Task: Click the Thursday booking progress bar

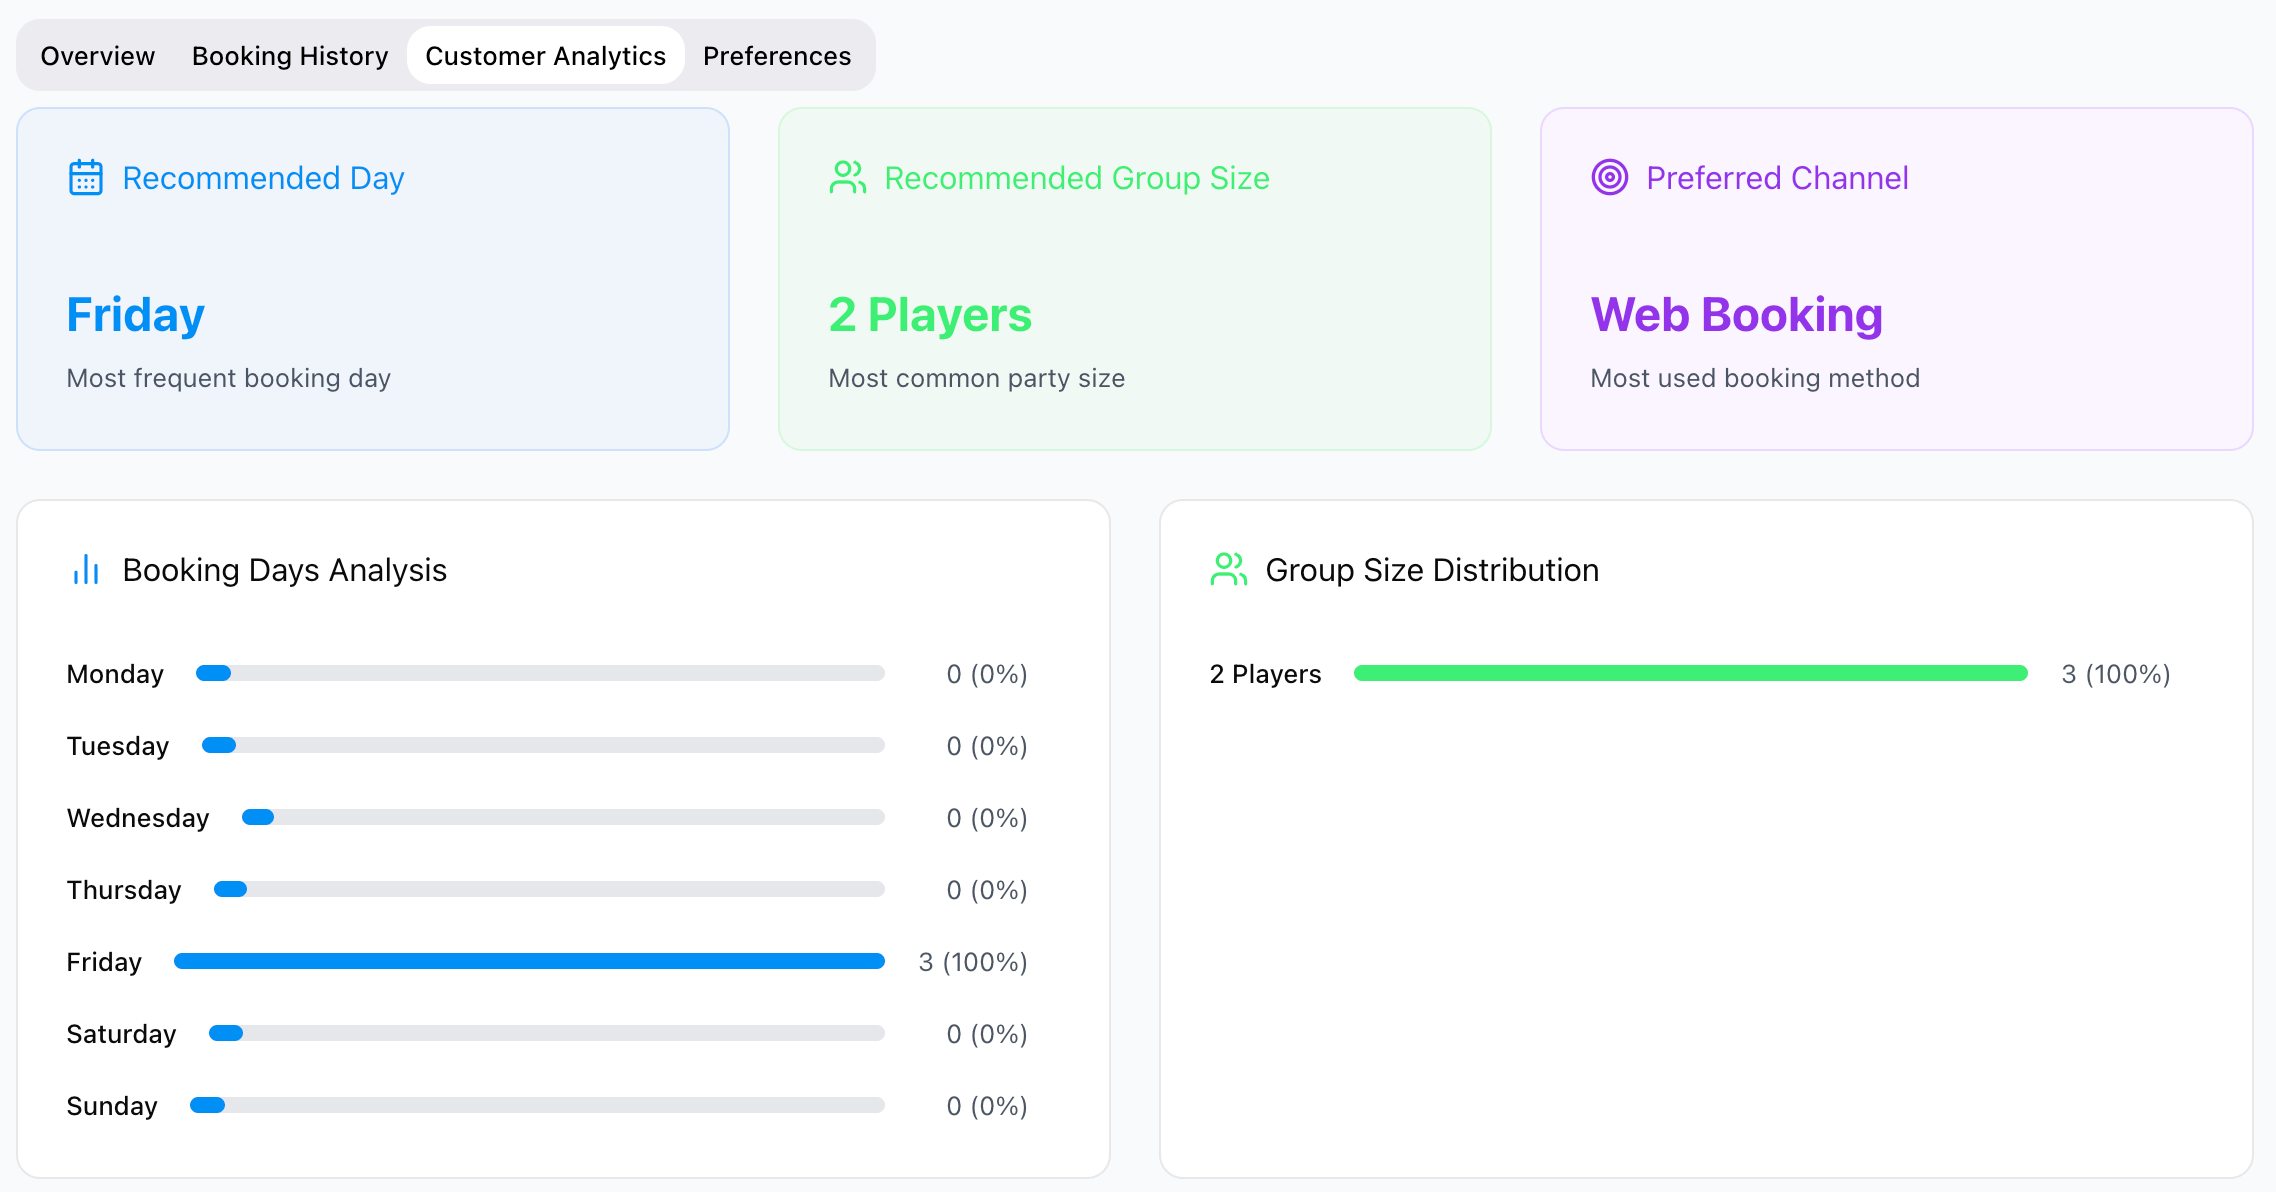Action: pyautogui.click(x=549, y=890)
